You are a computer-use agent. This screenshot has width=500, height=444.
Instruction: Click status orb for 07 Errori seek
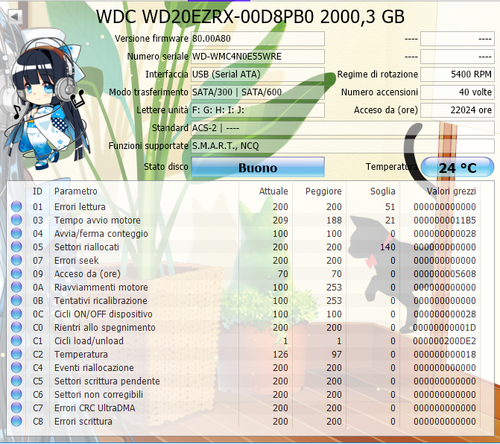coord(16,260)
